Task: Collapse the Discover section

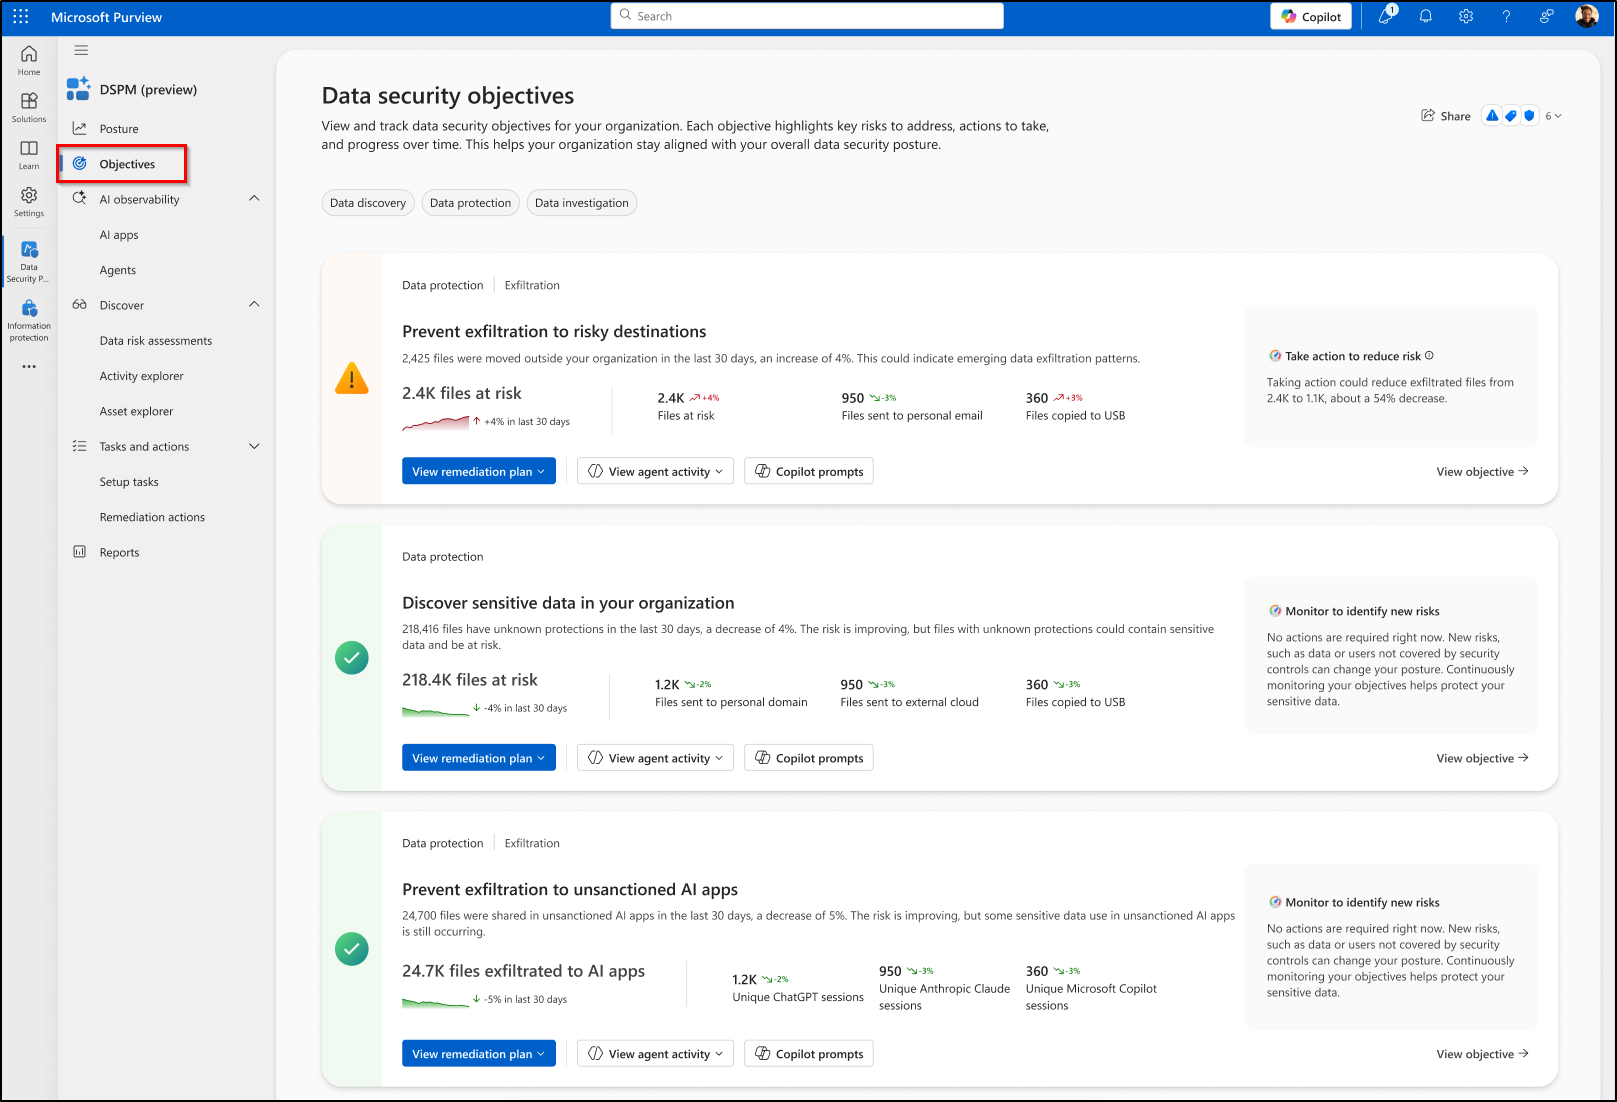Action: pos(254,304)
